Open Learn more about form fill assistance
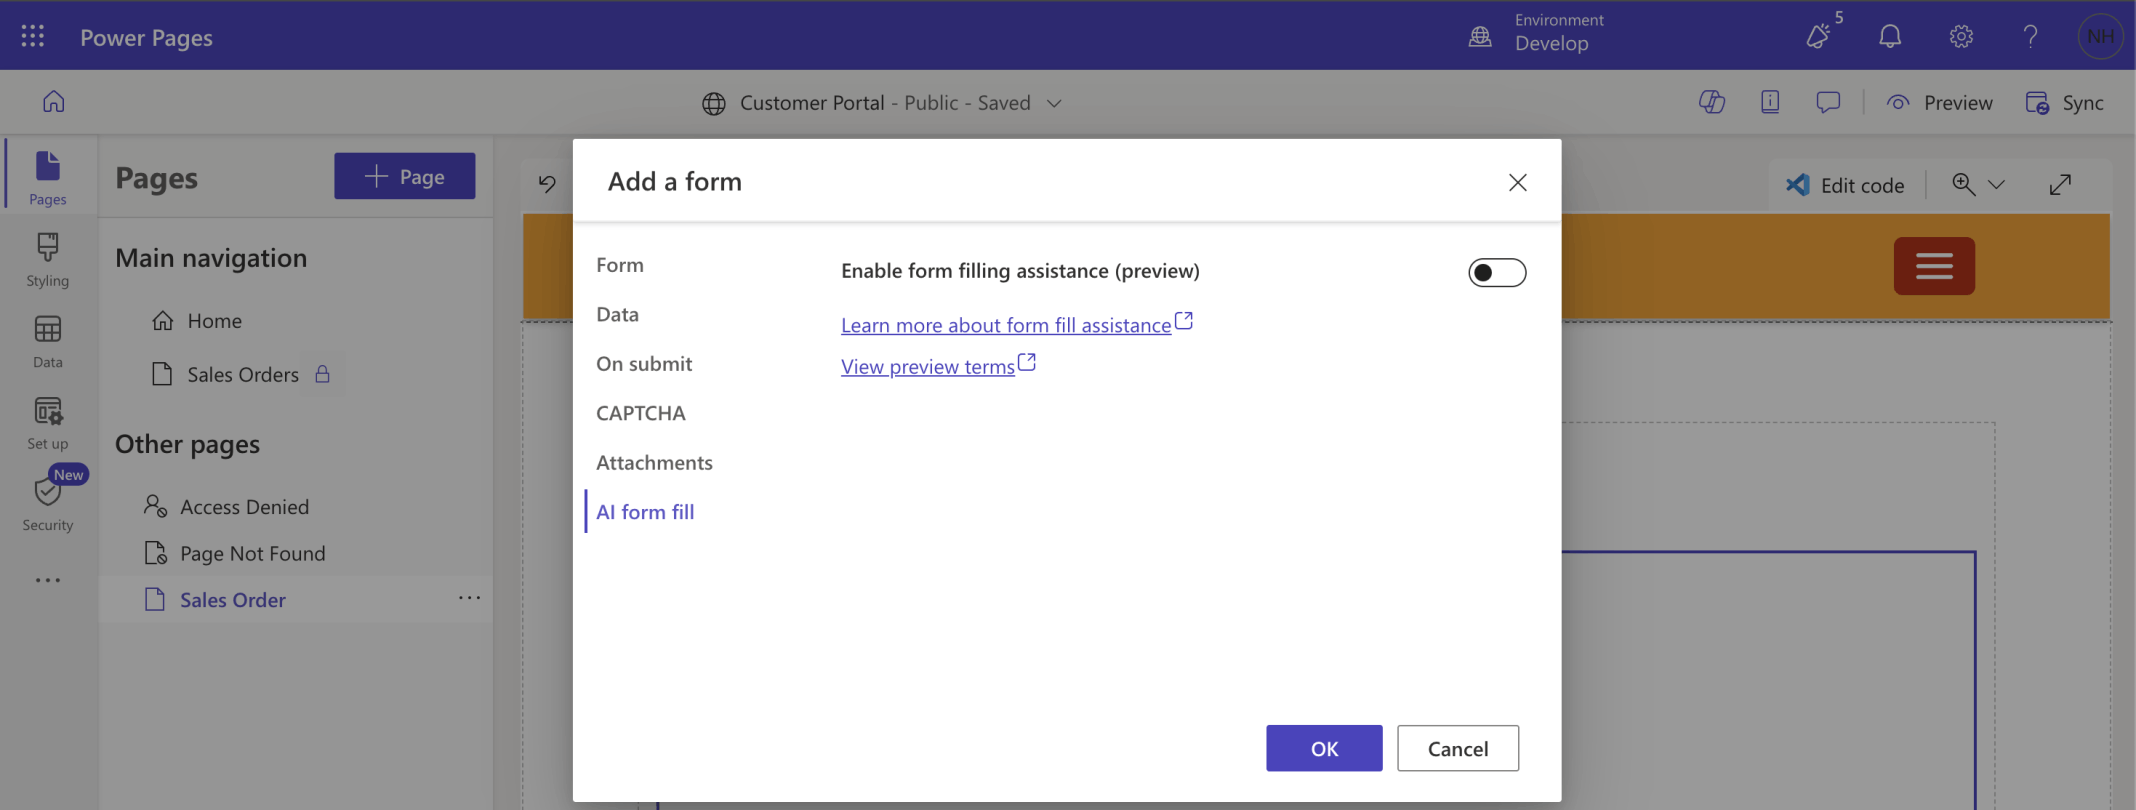The width and height of the screenshot is (2136, 810). (x=1006, y=325)
